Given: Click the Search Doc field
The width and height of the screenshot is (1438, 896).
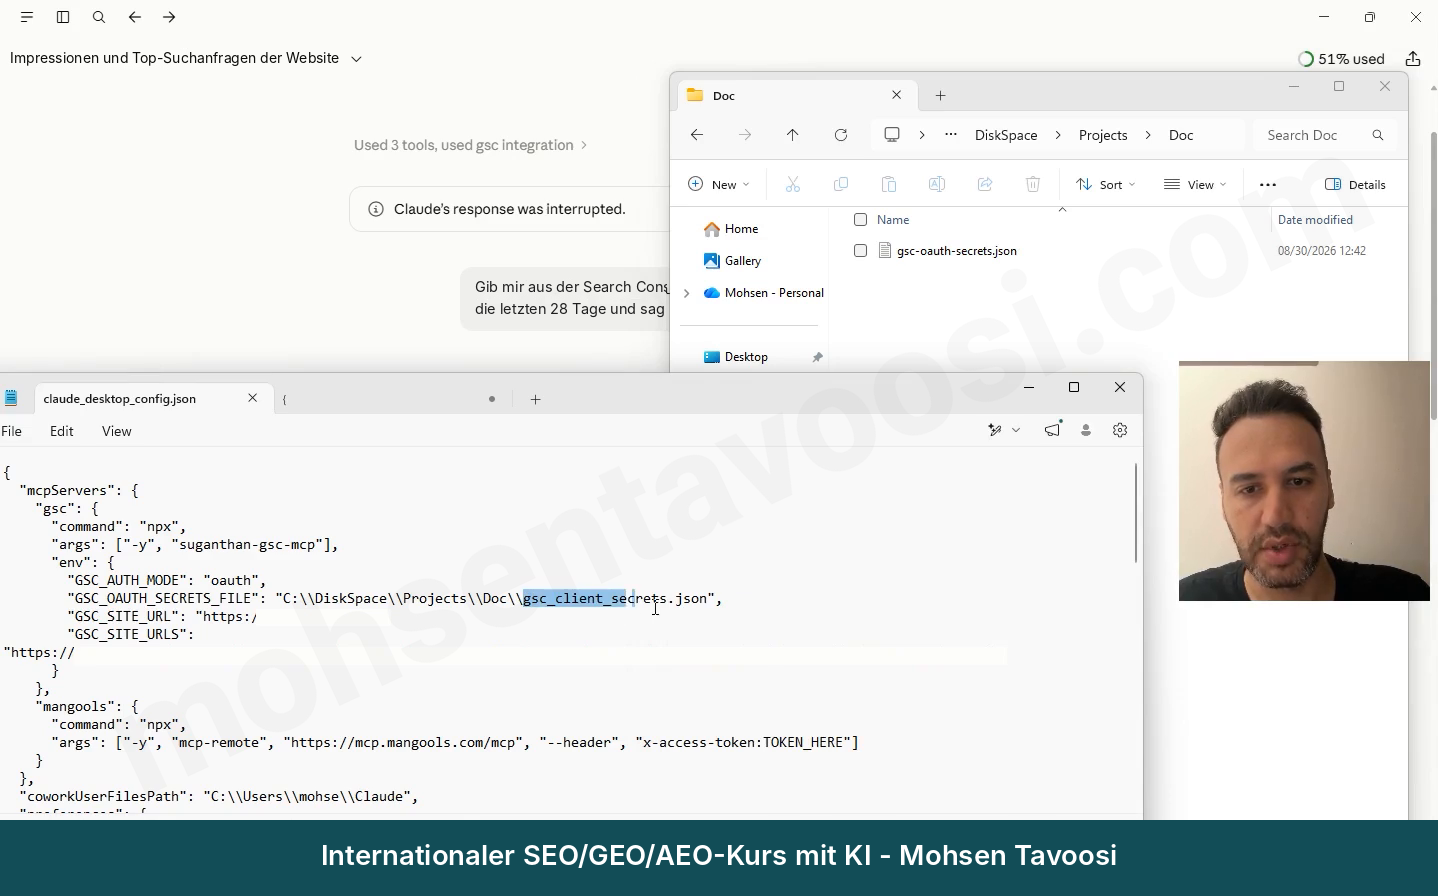Looking at the screenshot, I should 1325,135.
